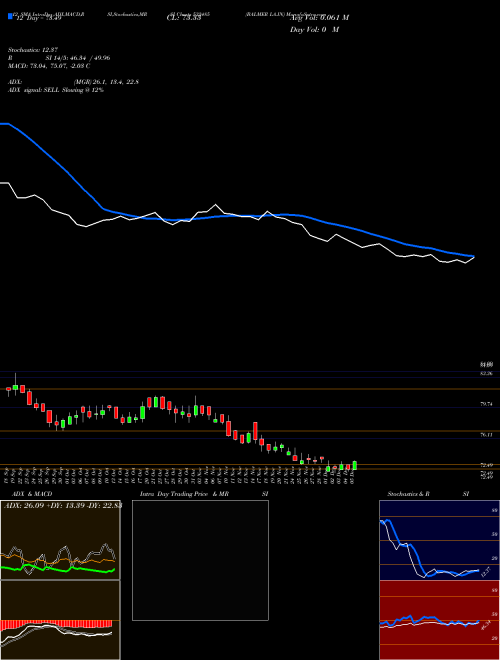500x660 pixels.
Task: Click the 79.74 price axis label
Action: pos(487,404)
